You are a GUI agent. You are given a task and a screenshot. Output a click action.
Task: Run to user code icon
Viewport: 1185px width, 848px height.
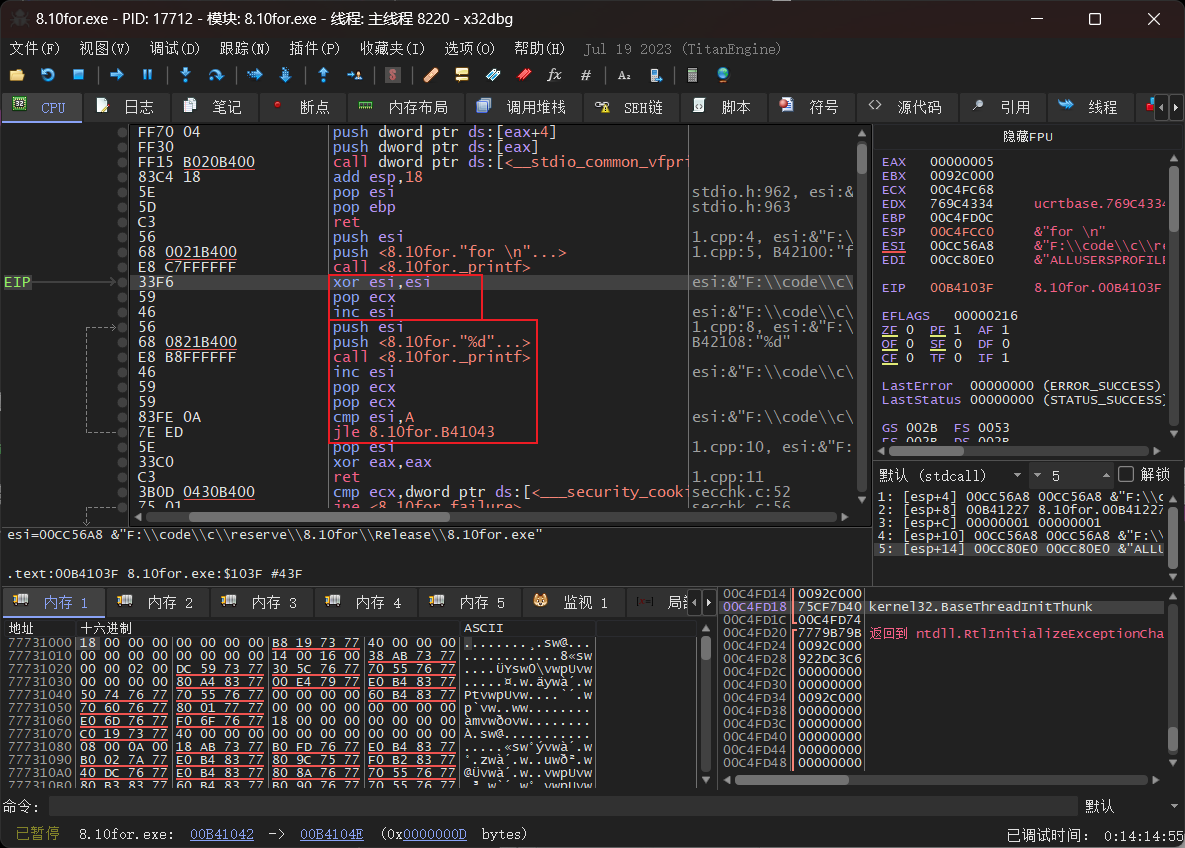tap(354, 75)
